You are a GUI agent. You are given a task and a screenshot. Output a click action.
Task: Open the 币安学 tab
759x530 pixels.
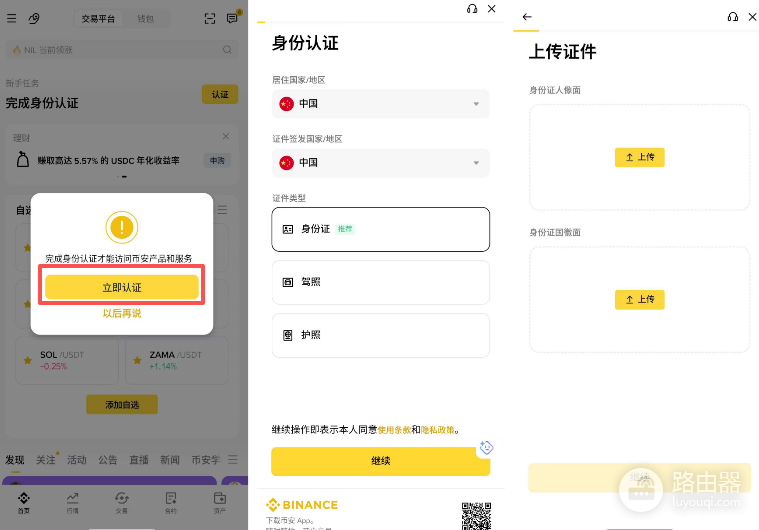[206, 460]
